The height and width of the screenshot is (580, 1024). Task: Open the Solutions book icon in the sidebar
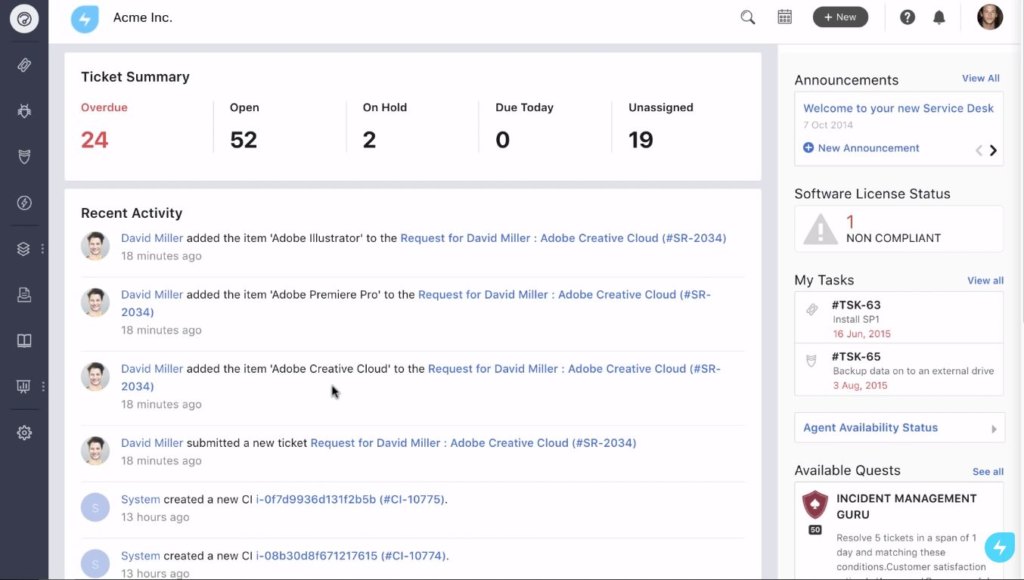pos(24,341)
